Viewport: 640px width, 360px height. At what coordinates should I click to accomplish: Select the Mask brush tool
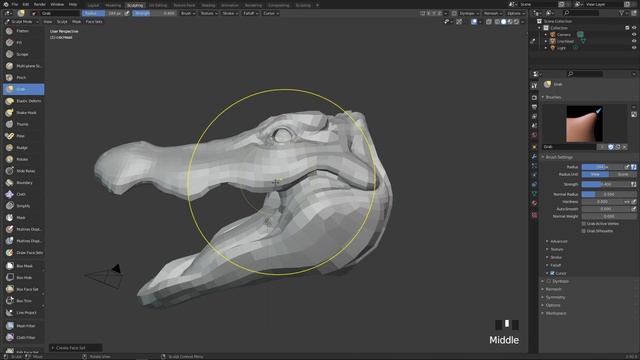pos(23,218)
